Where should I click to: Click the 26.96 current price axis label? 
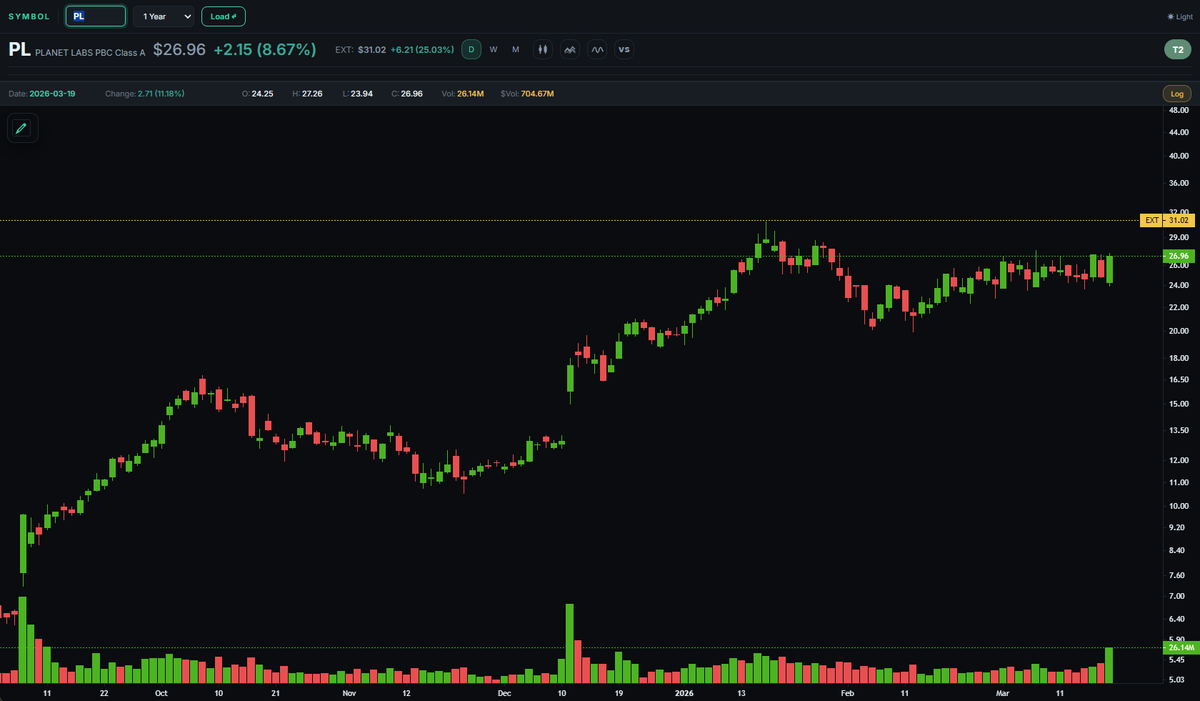coord(1179,256)
